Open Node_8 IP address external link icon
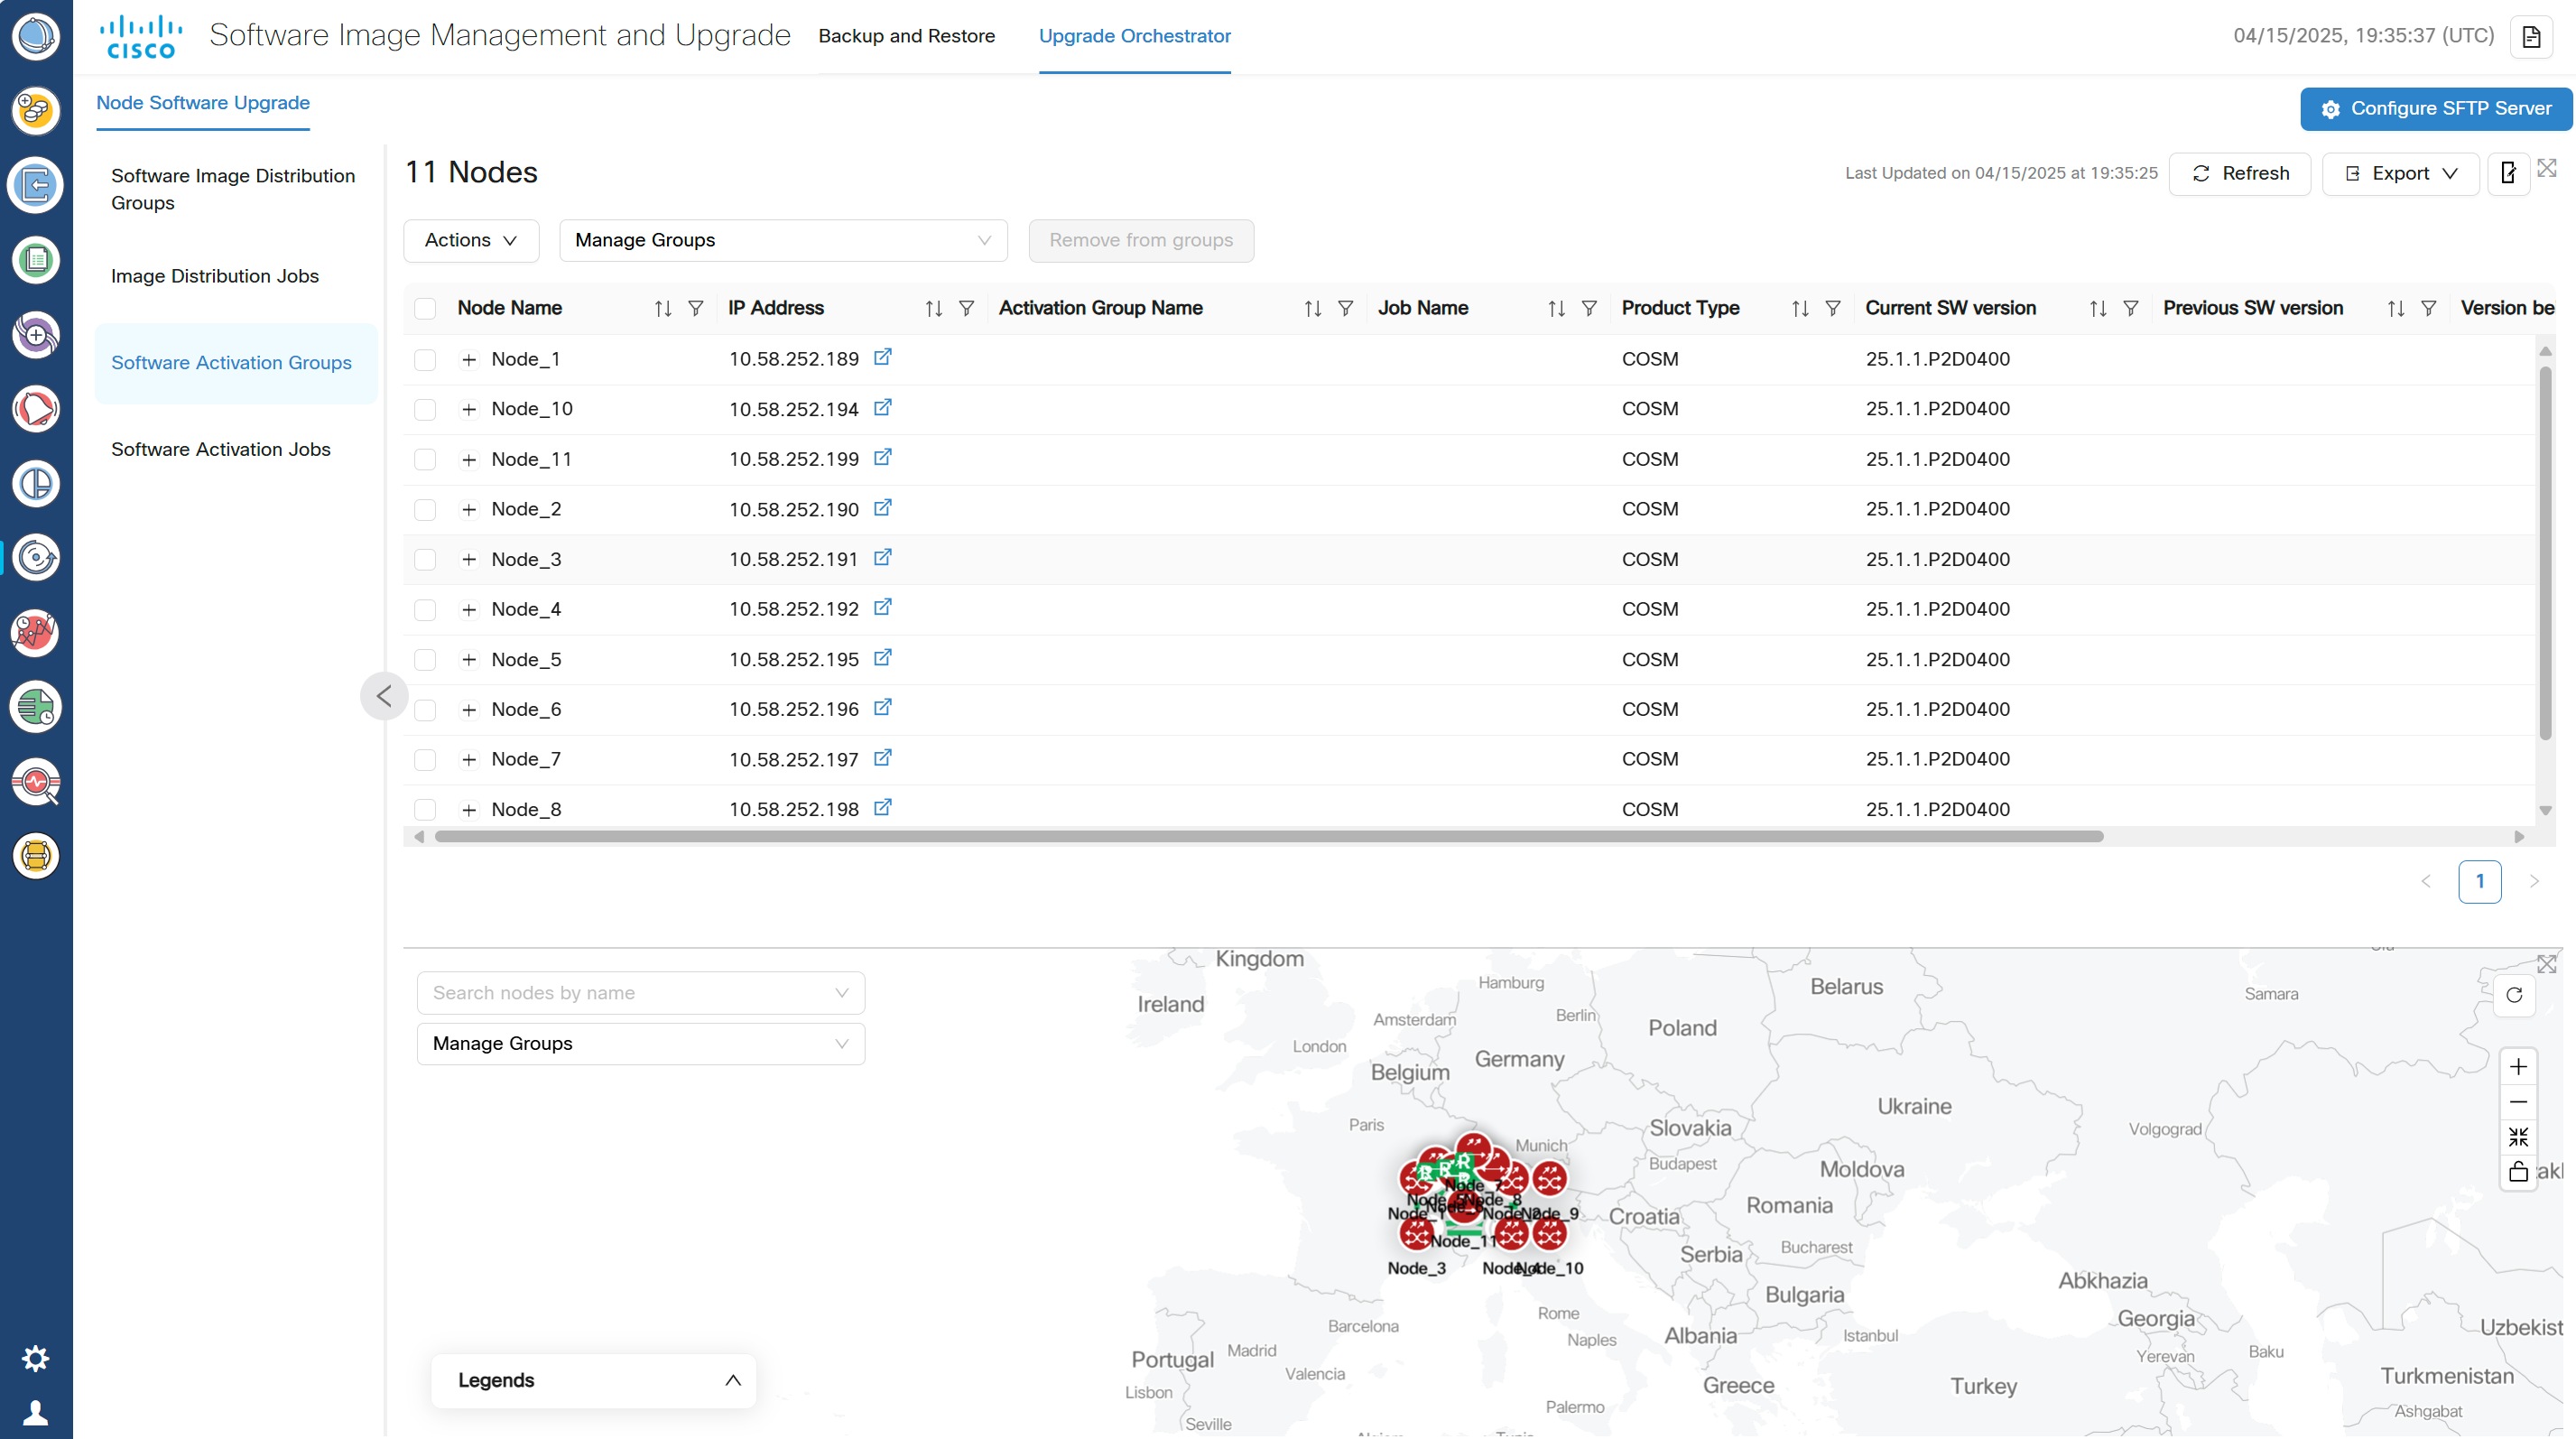 pos(882,807)
